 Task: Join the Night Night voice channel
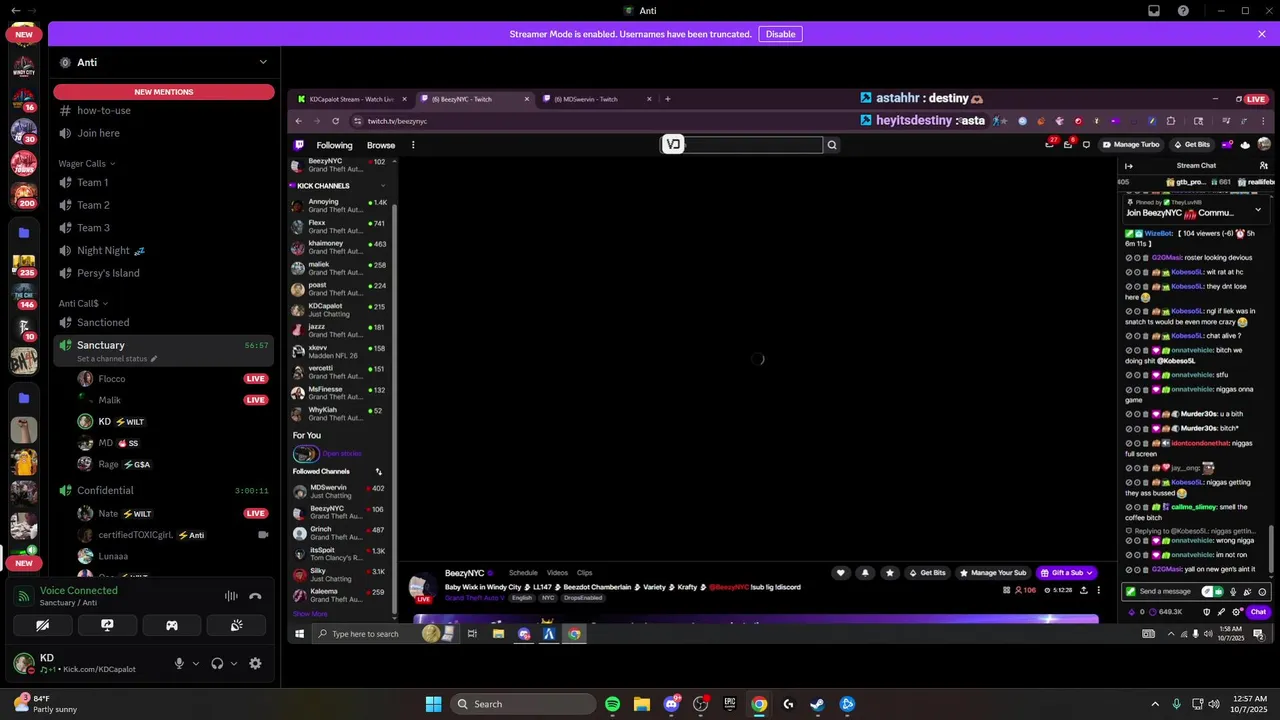tap(164, 250)
